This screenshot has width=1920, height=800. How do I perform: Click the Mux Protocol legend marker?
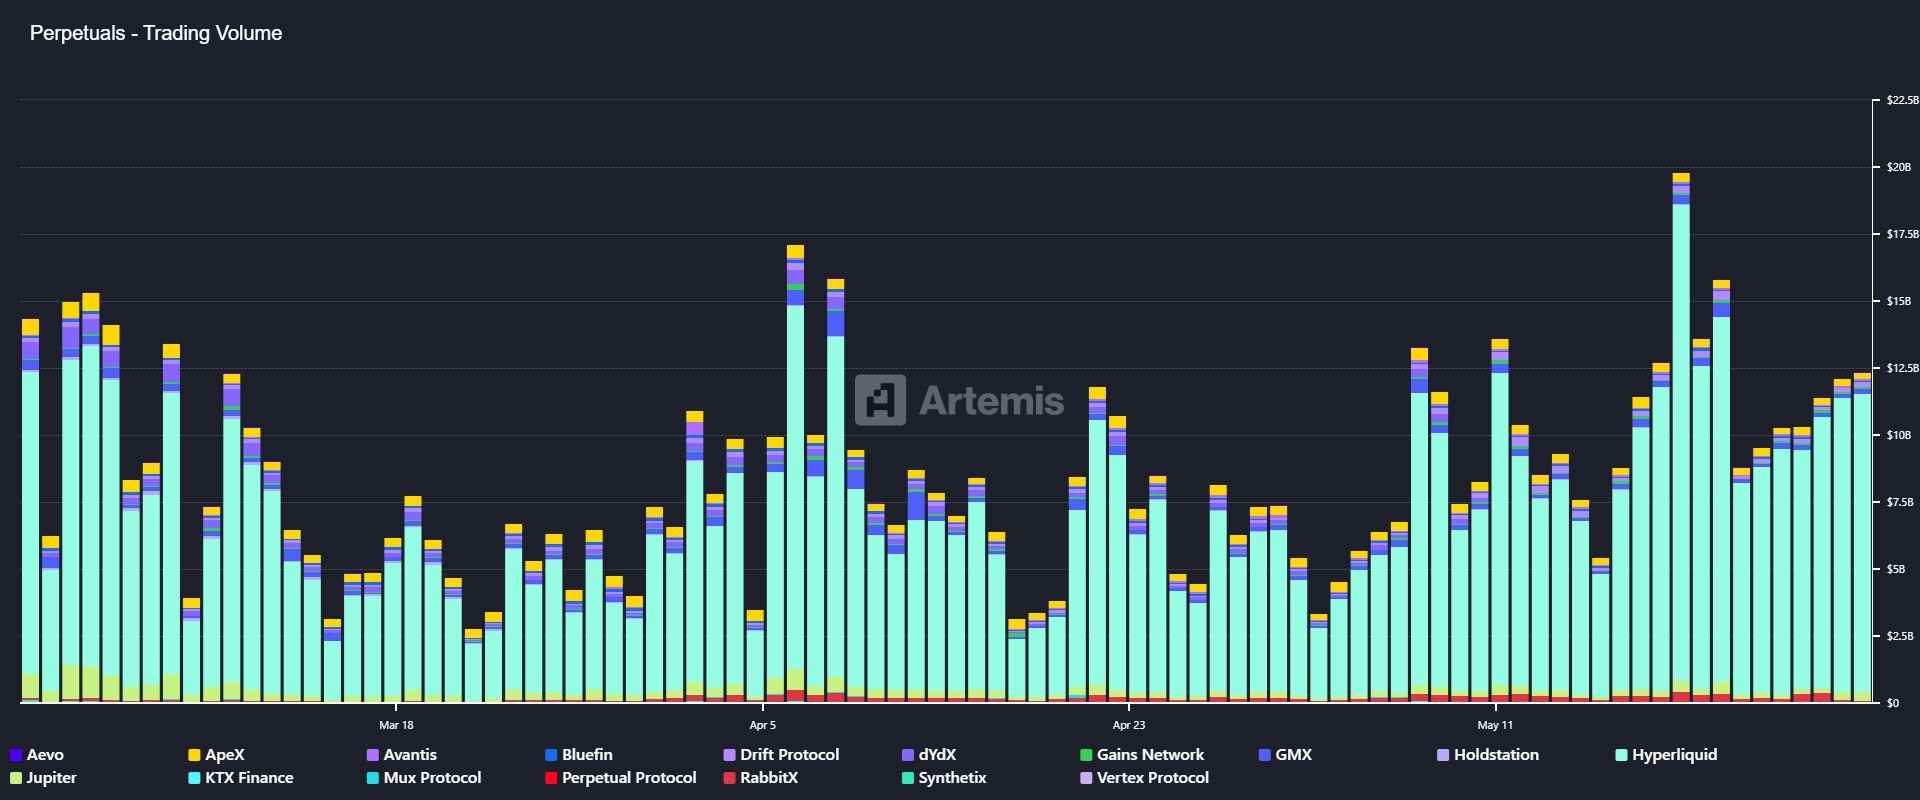(373, 778)
